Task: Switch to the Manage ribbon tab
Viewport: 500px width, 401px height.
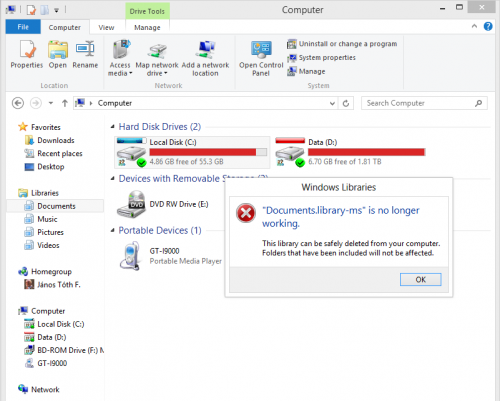Action: (x=147, y=27)
